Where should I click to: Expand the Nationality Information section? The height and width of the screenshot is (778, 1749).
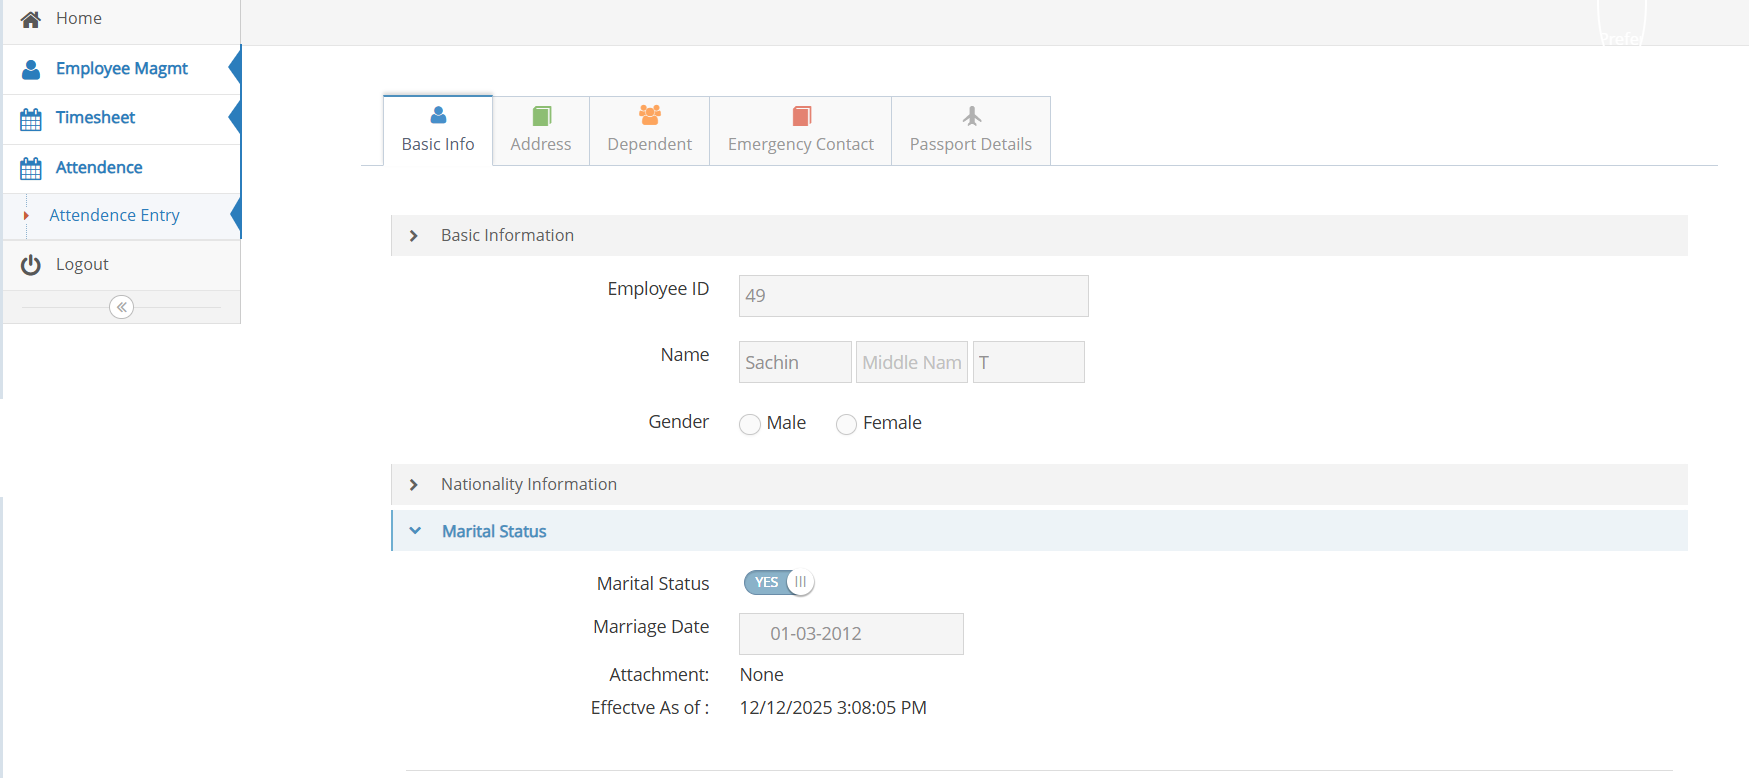click(528, 485)
